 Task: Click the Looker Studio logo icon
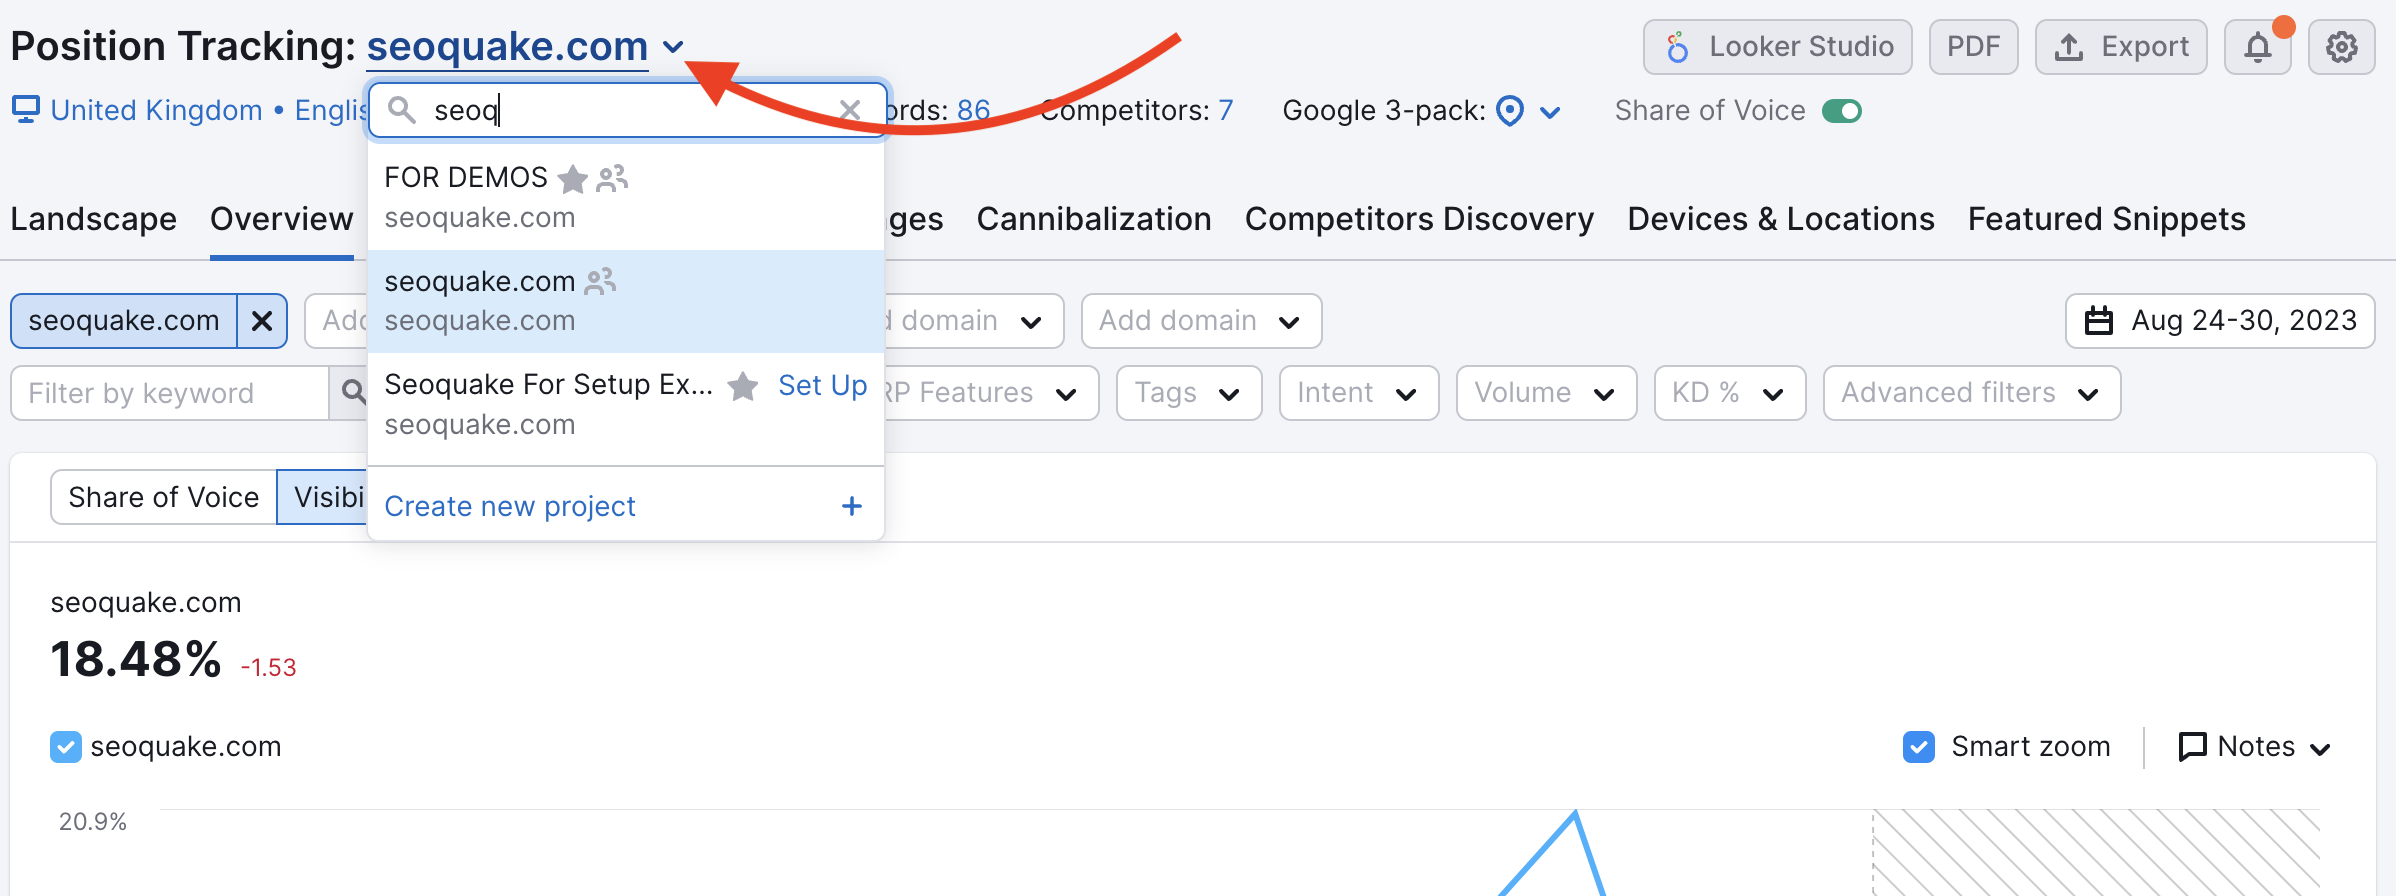tap(1677, 47)
